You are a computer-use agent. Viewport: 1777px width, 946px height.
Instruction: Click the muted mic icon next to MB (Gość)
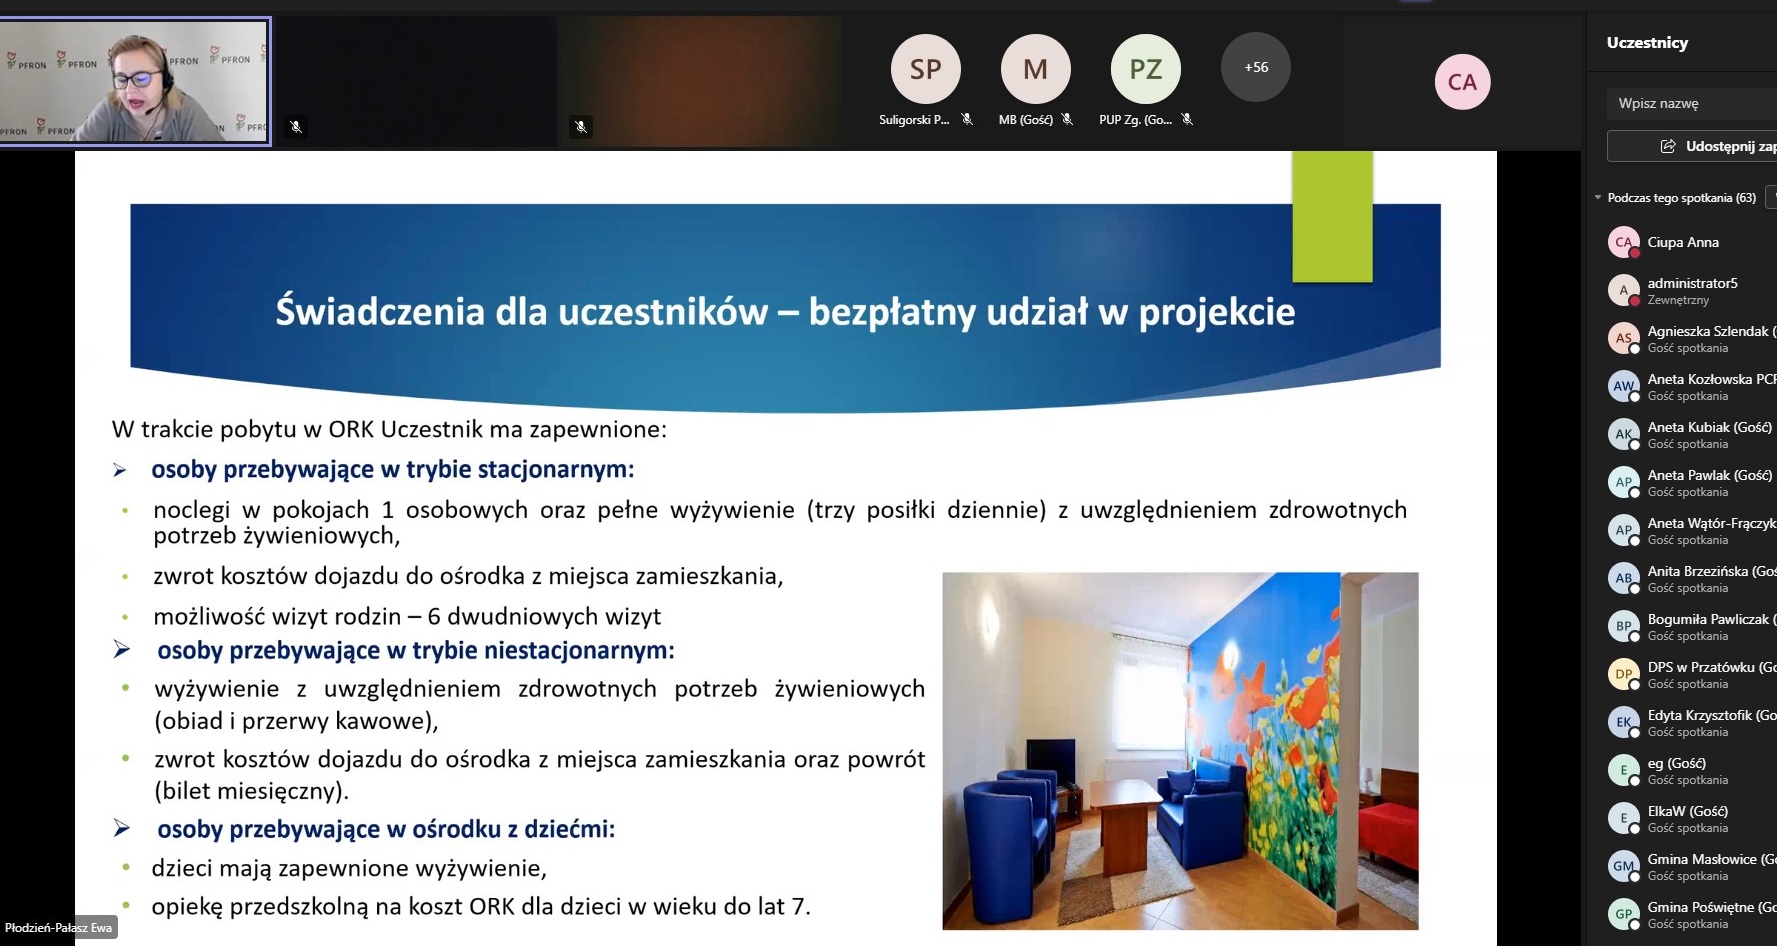click(x=1067, y=119)
